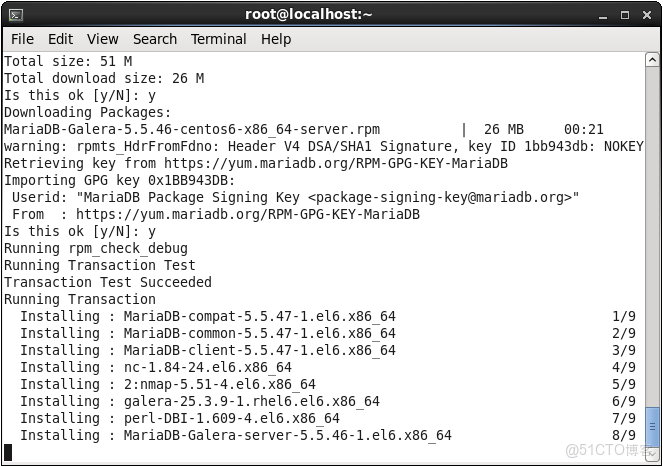
Task: Click the terminal cursor on the last line
Action: (x=9, y=452)
